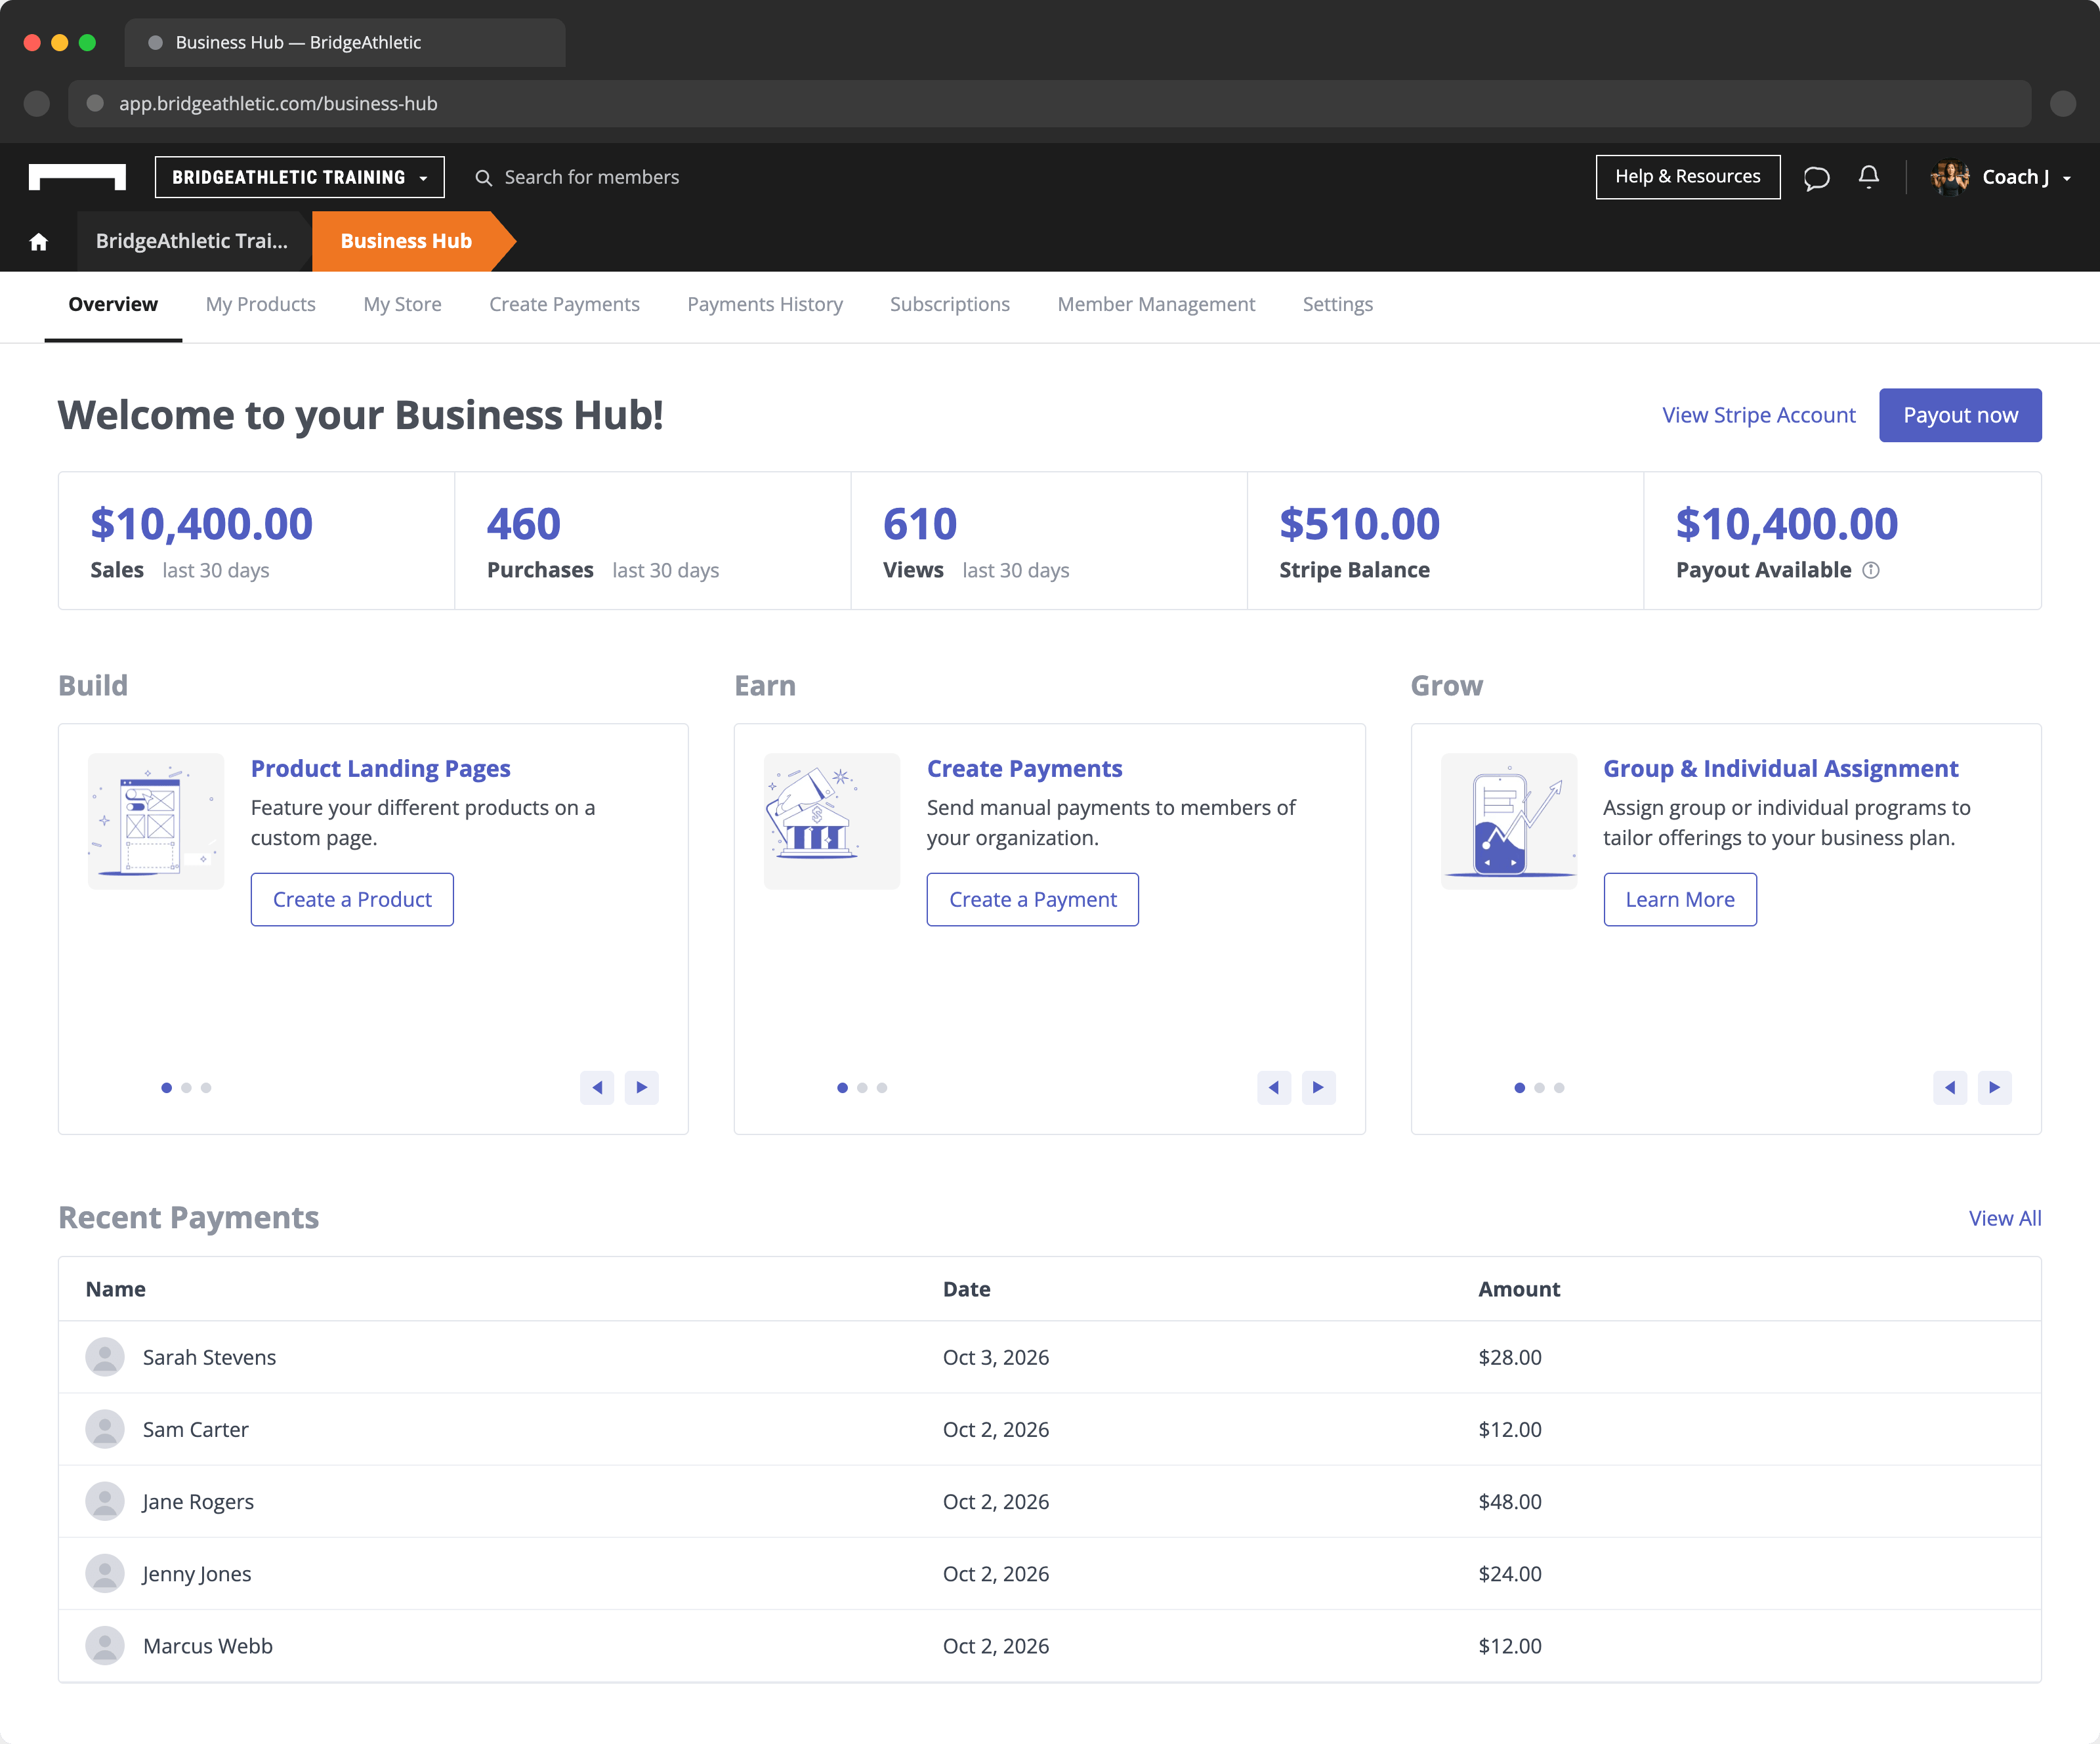Click the browser address bar
Viewport: 2100px width, 1744px height.
(x=1050, y=103)
